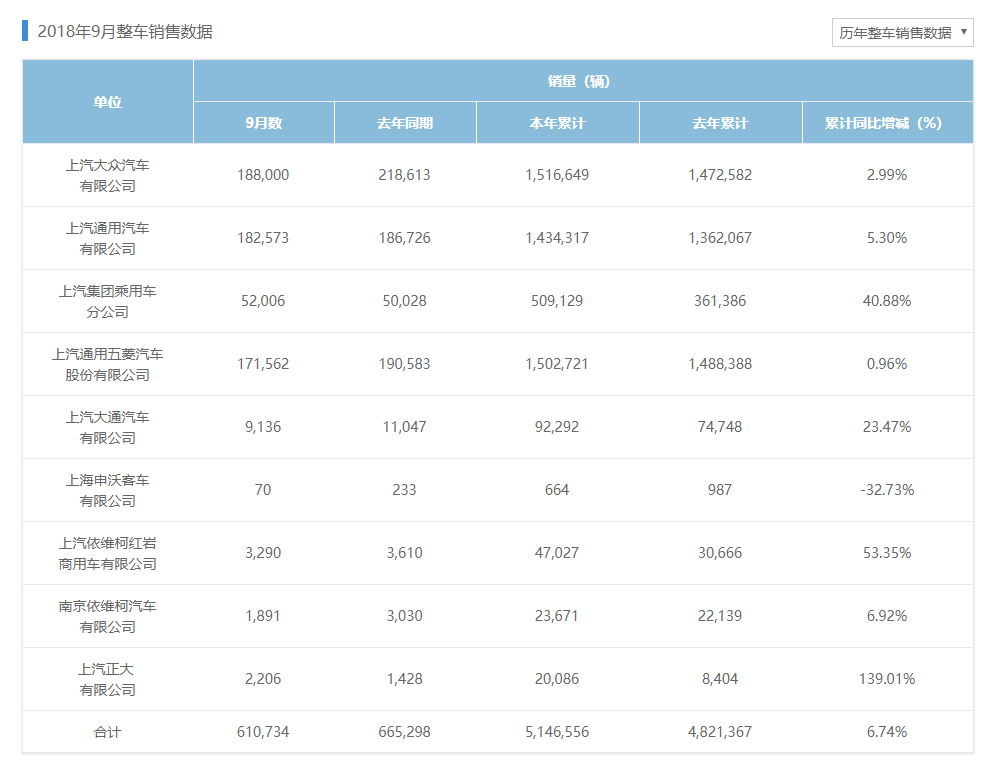Screen dimensions: 1002x772
Task: Select the 南京依维柯汽车有限公司 row label
Action: tap(107, 616)
